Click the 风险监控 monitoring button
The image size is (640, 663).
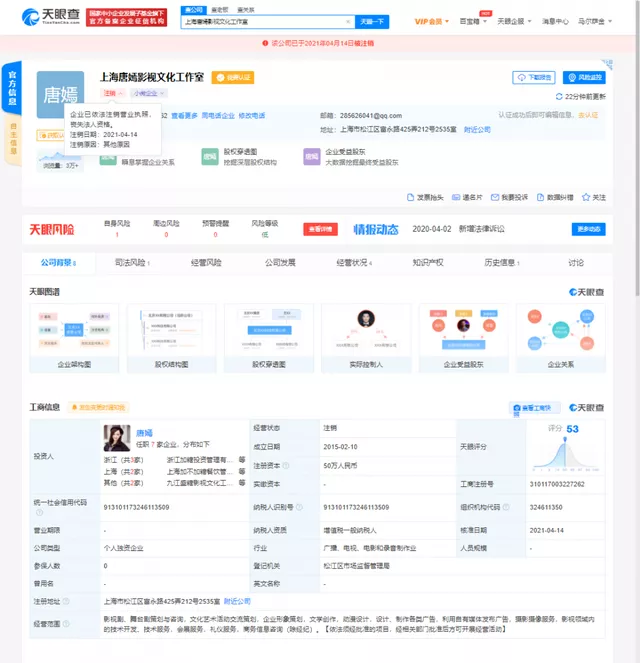point(585,77)
